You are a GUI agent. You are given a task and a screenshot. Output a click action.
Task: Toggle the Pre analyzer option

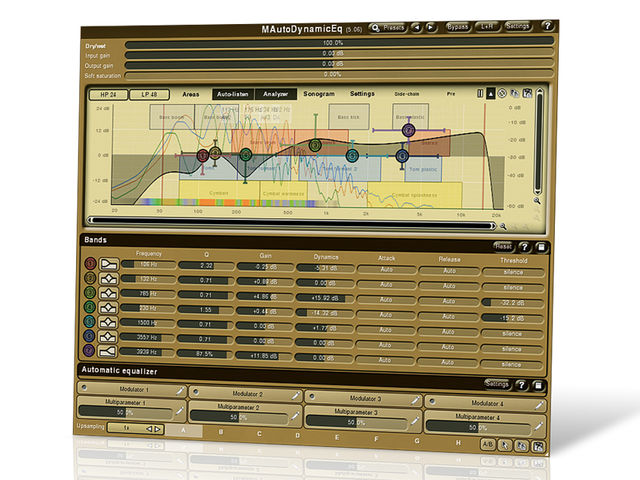[451, 93]
